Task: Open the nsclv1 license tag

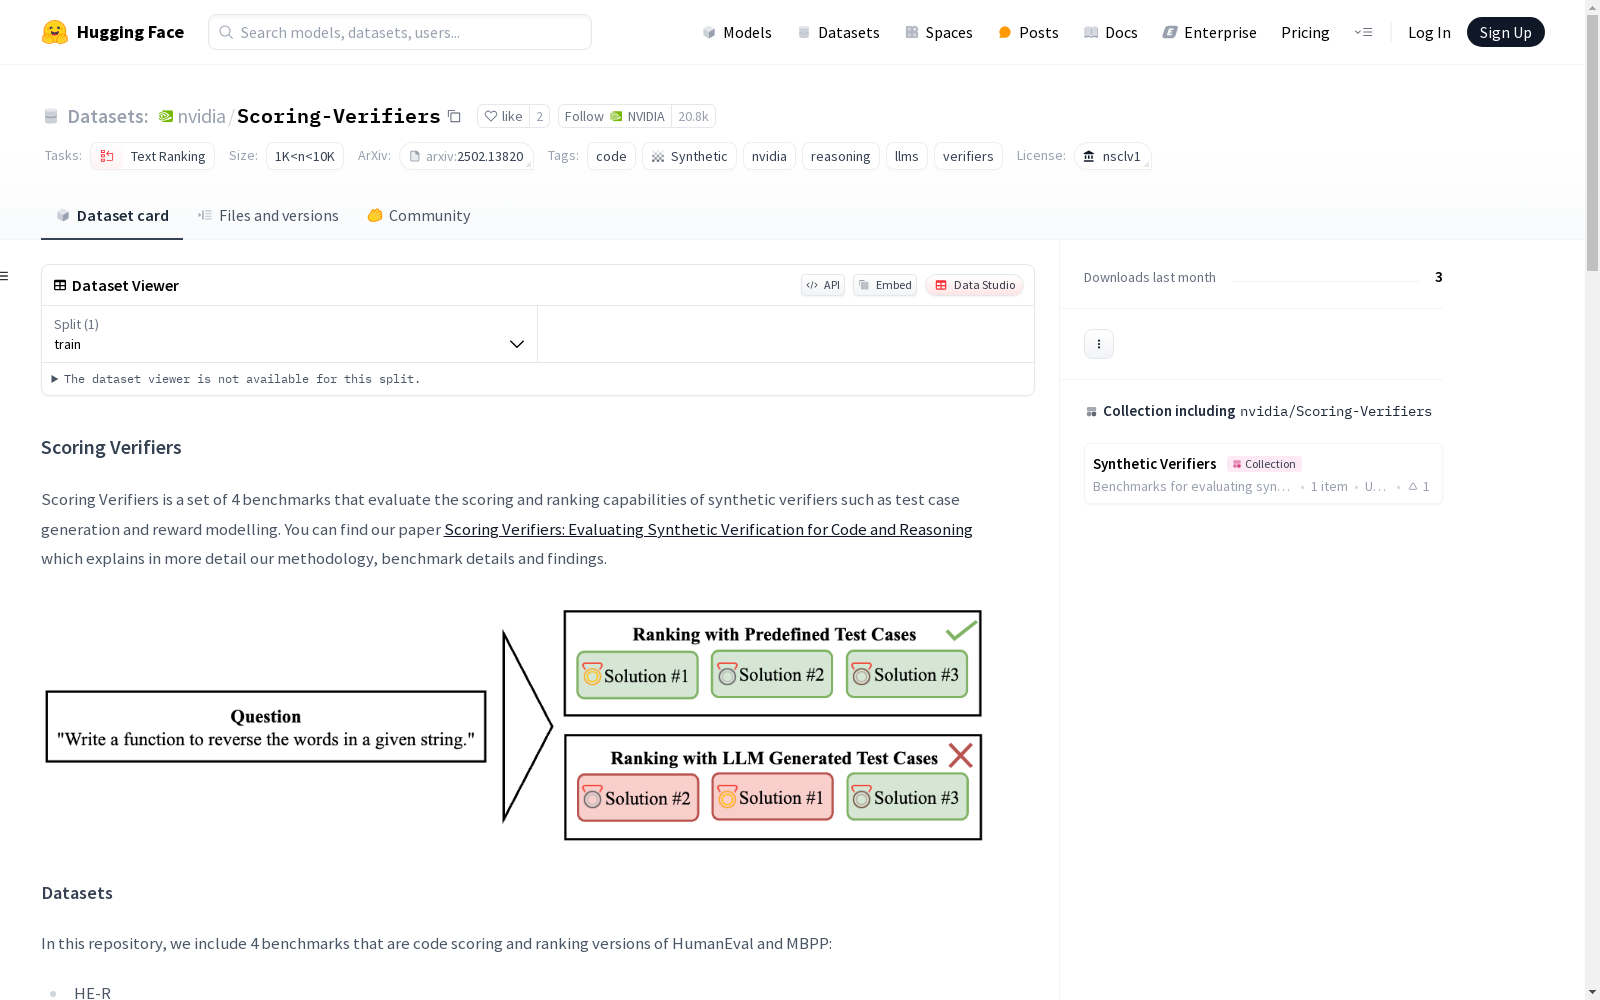Action: 1112,156
